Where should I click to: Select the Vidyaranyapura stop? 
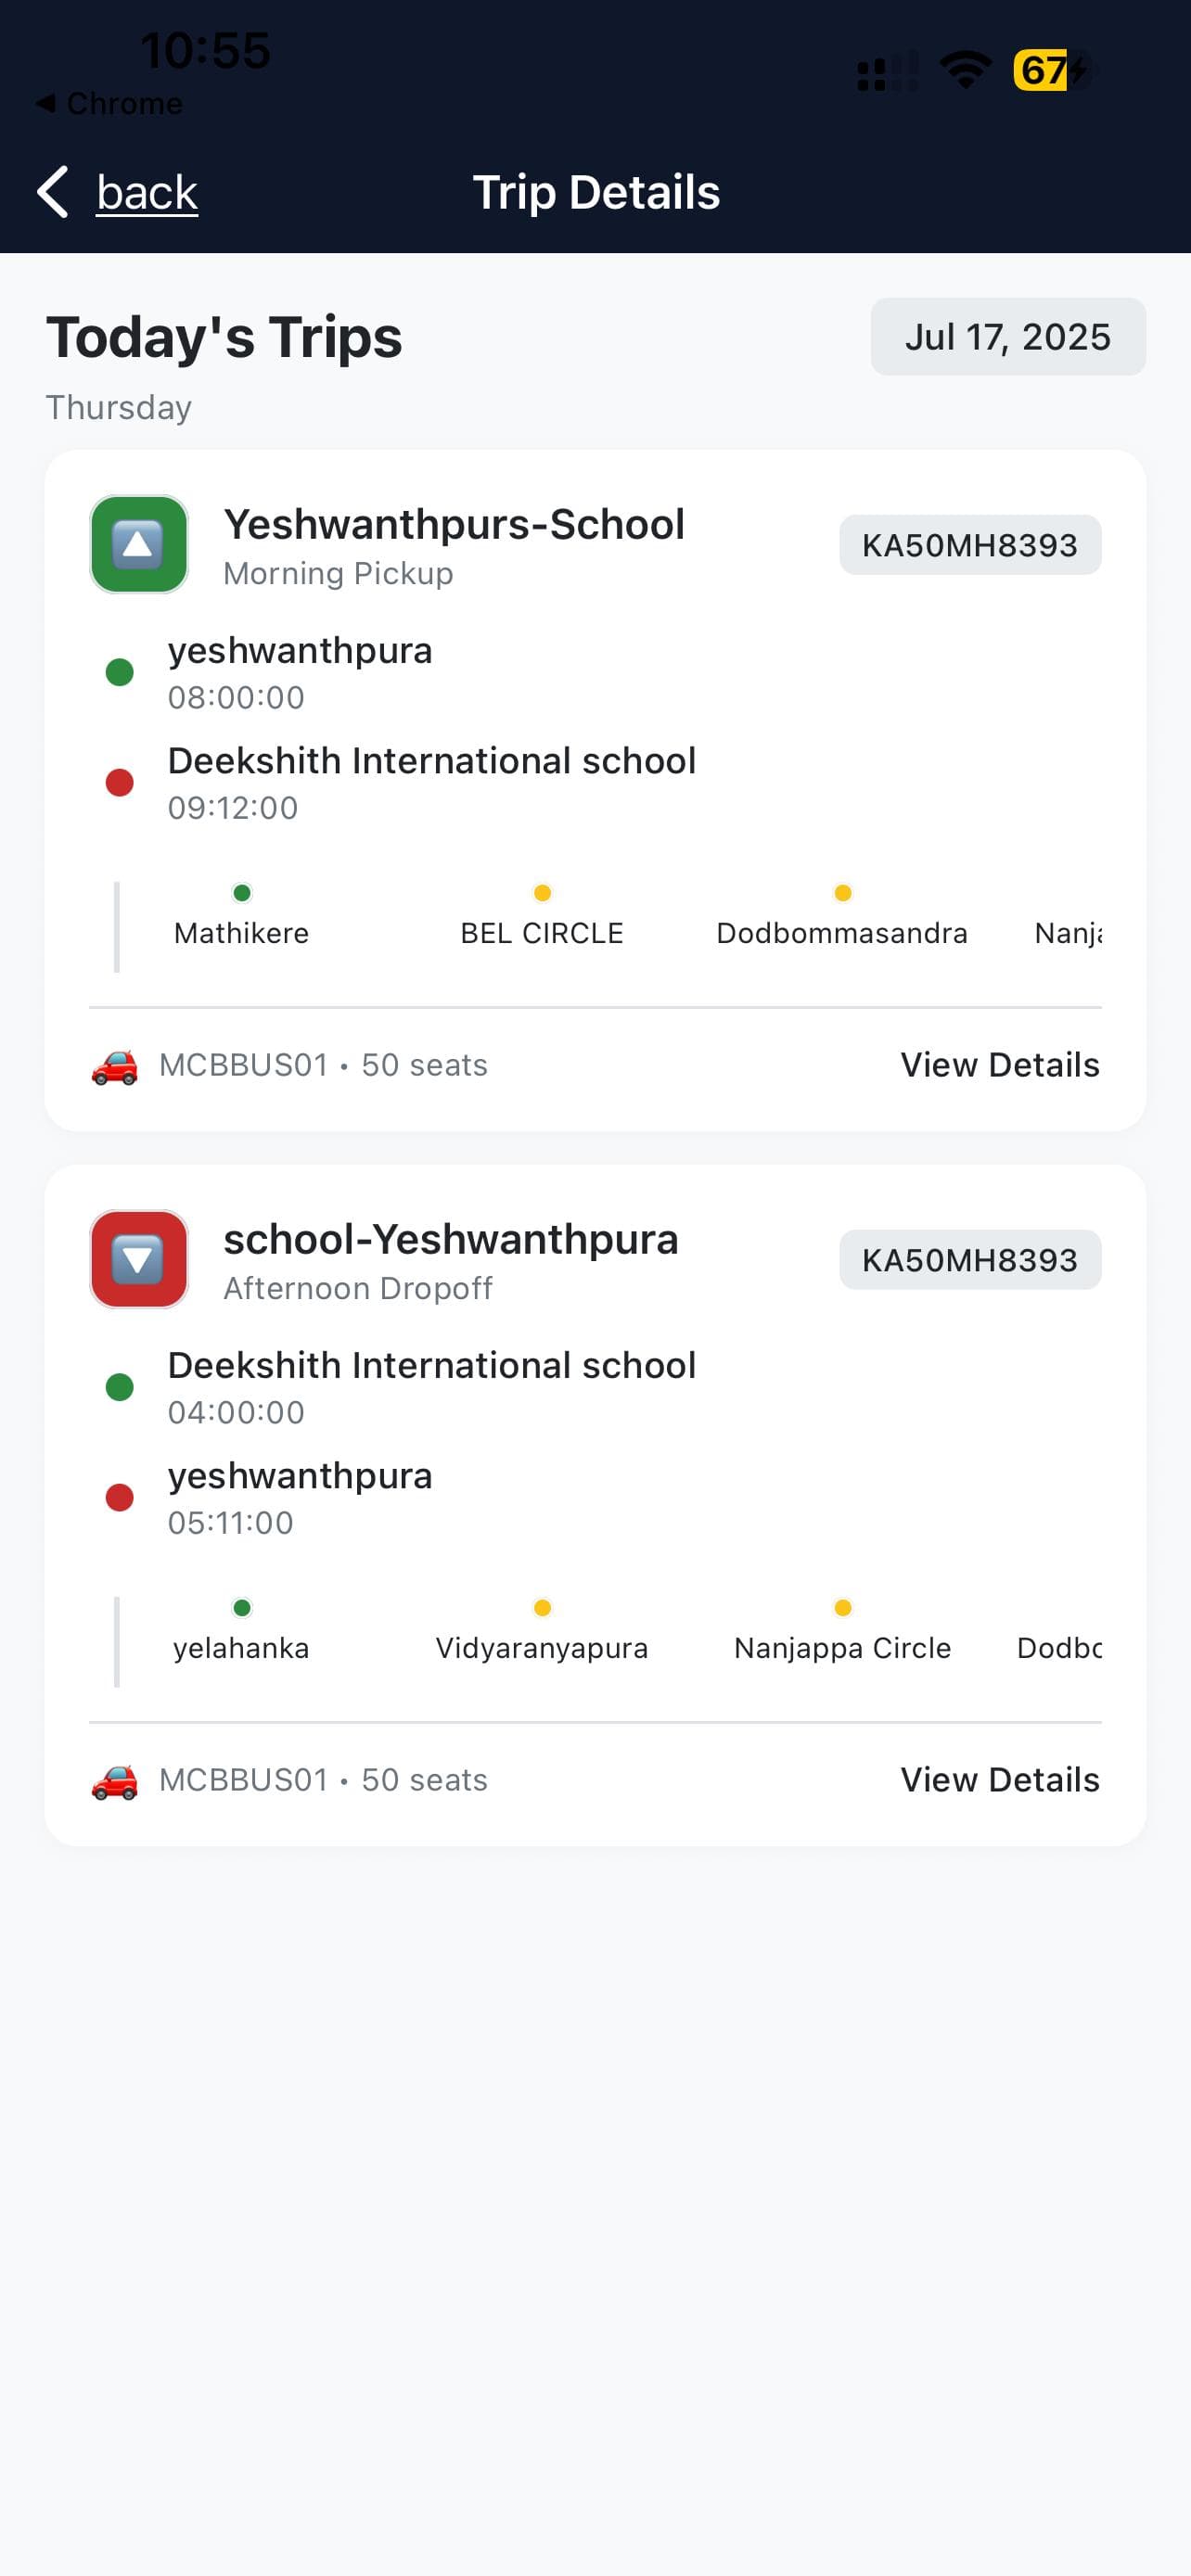pos(542,1647)
